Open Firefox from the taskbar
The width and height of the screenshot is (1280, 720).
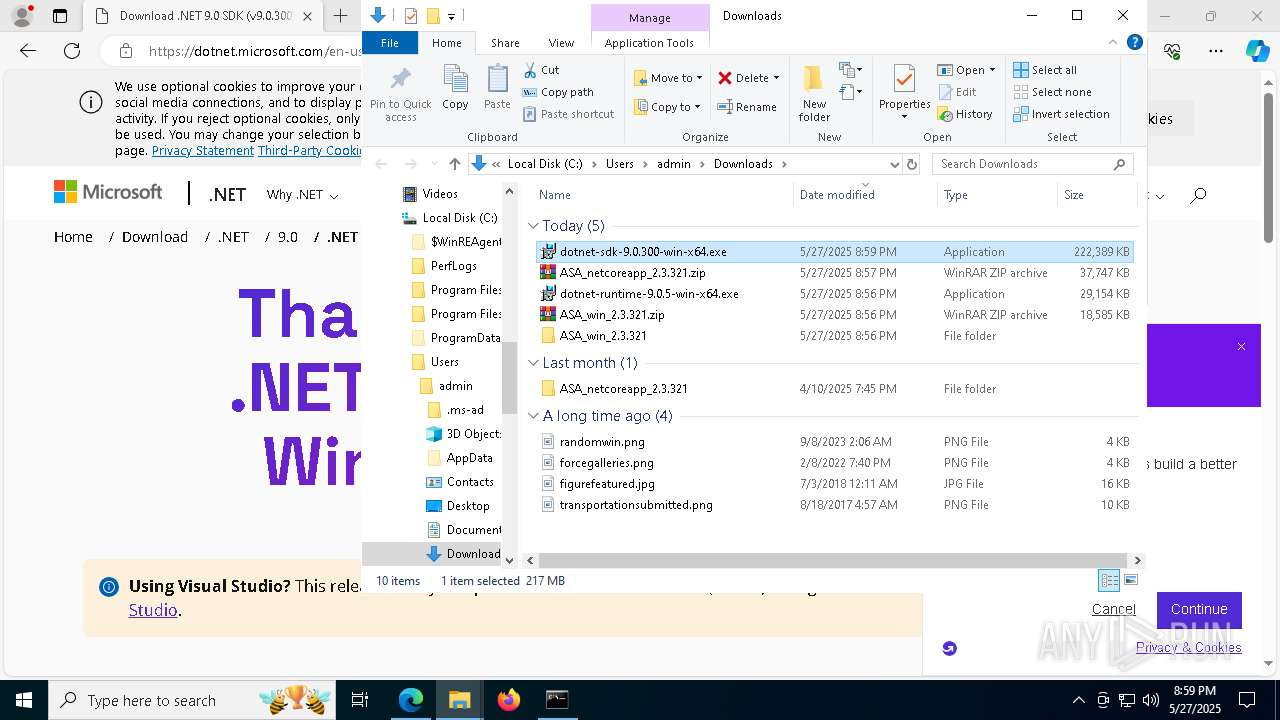coord(509,700)
